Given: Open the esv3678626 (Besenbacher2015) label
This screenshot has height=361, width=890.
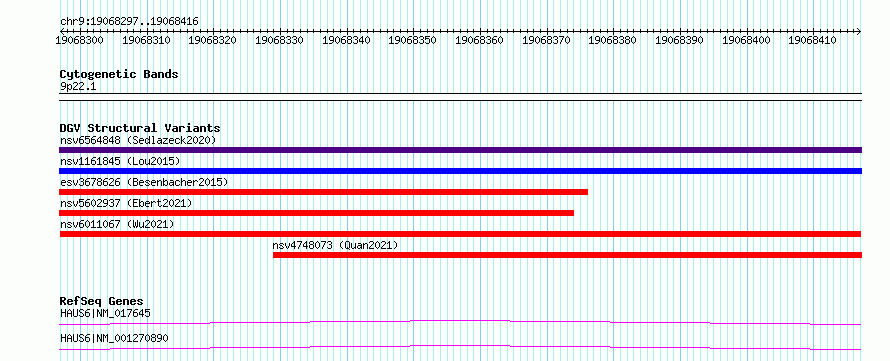Looking at the screenshot, I should point(144,182).
